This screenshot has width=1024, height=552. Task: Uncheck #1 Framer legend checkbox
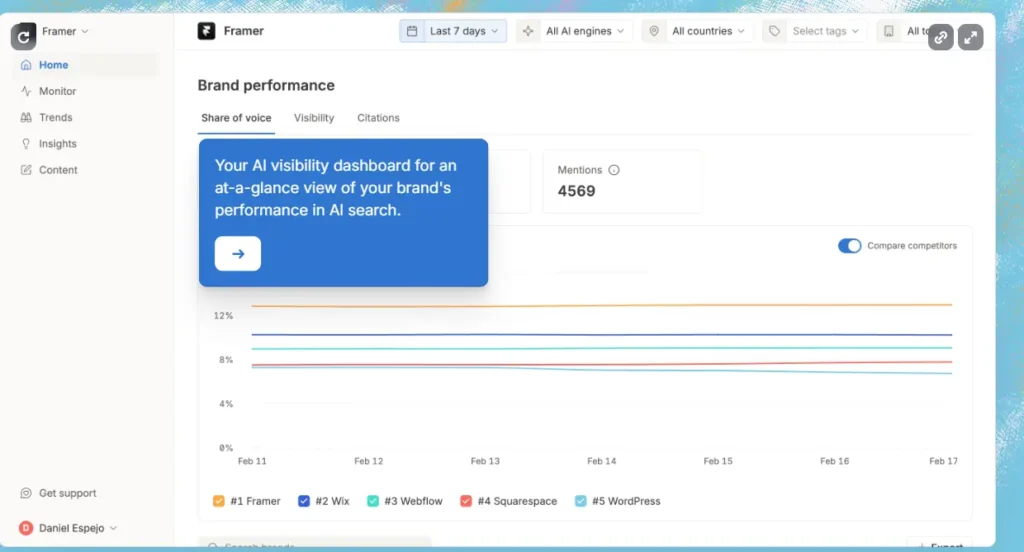(219, 501)
